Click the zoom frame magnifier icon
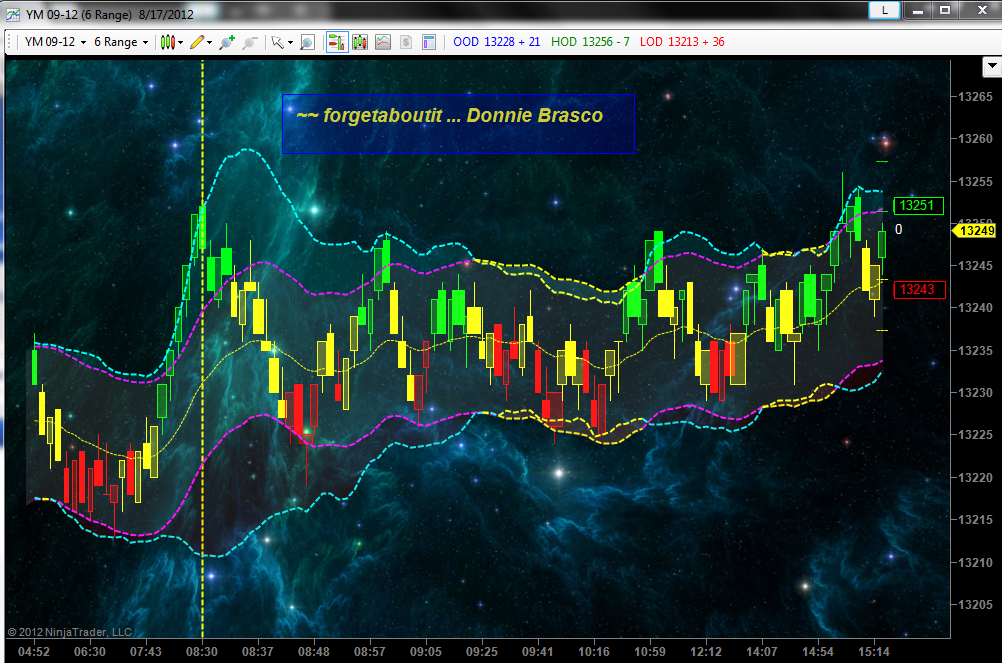This screenshot has width=1002, height=663. [x=307, y=42]
